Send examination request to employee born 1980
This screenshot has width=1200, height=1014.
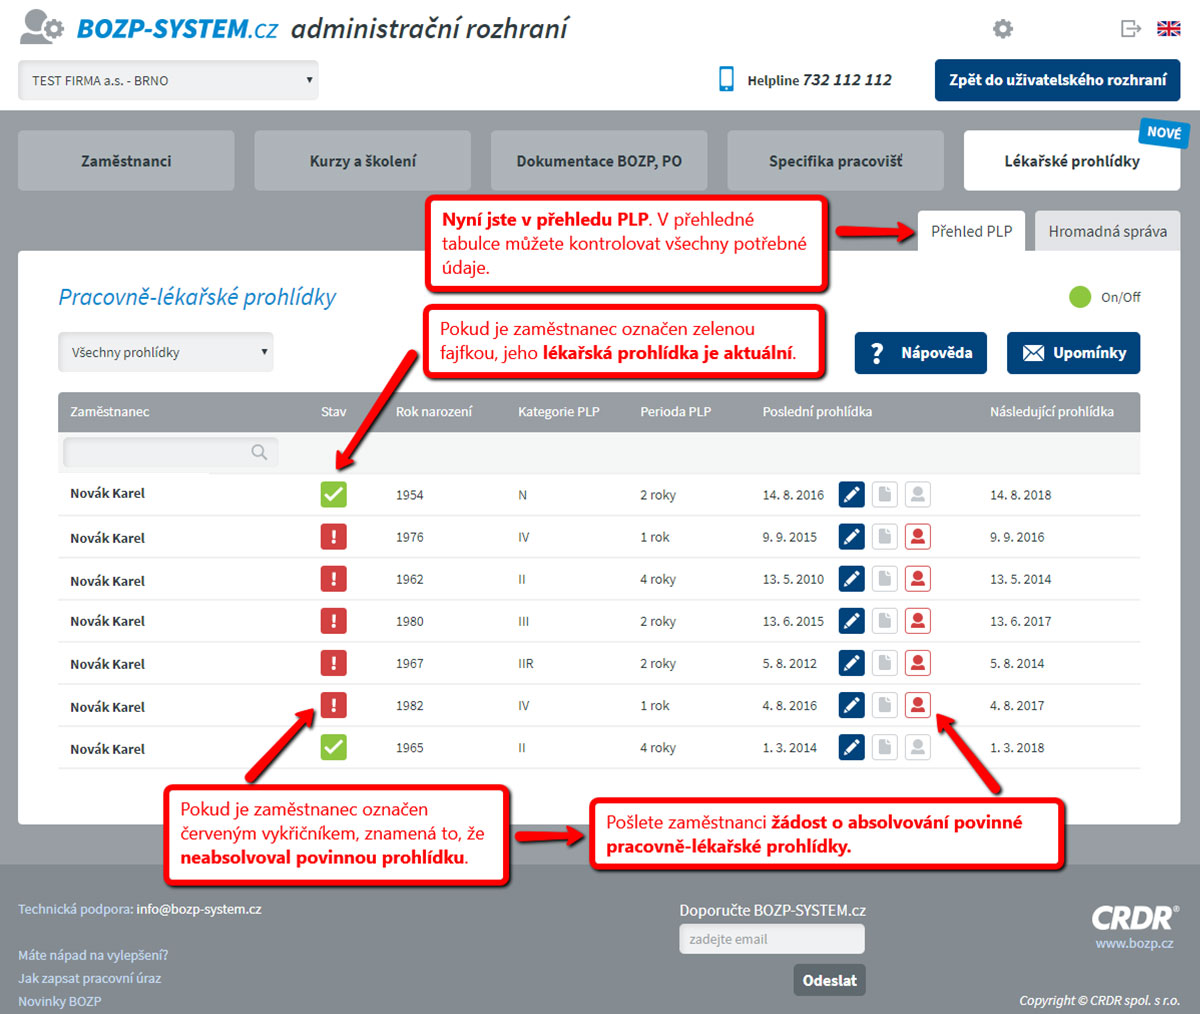tap(918, 621)
